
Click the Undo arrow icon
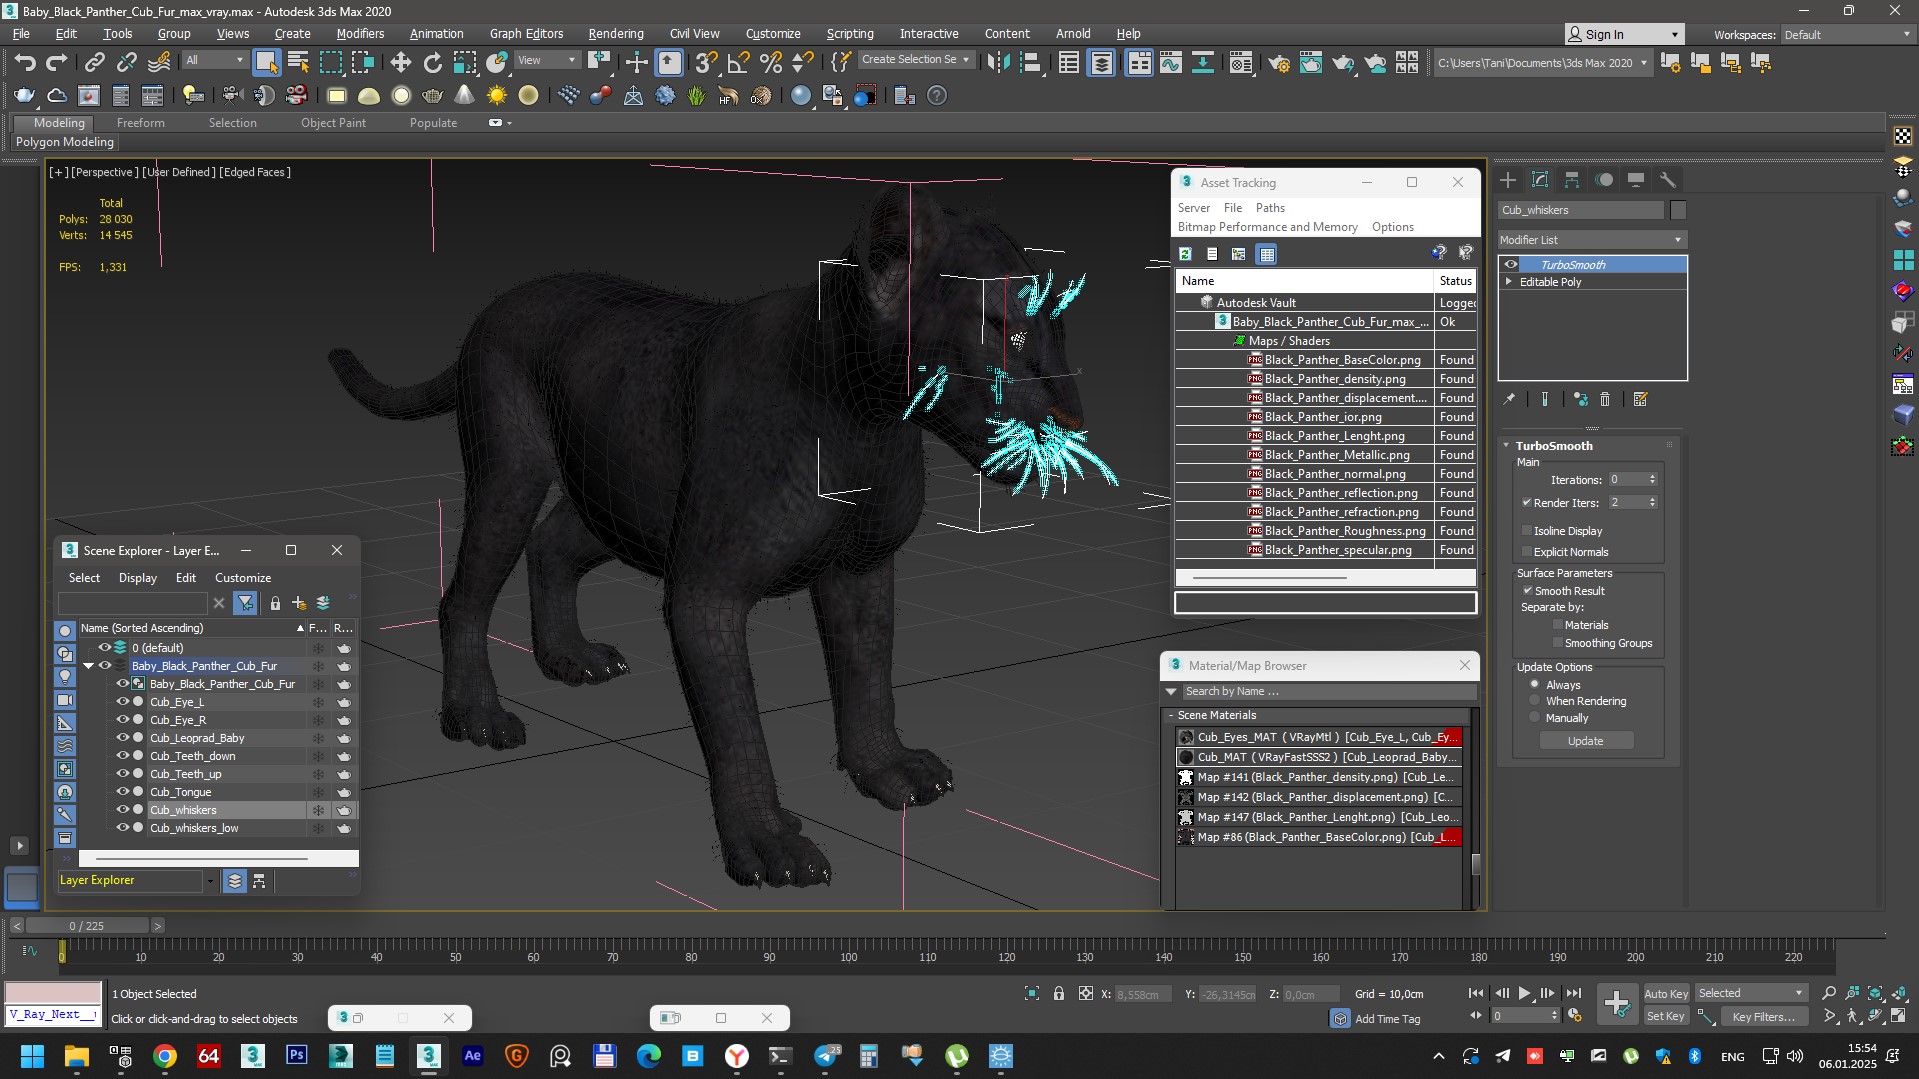tap(24, 63)
